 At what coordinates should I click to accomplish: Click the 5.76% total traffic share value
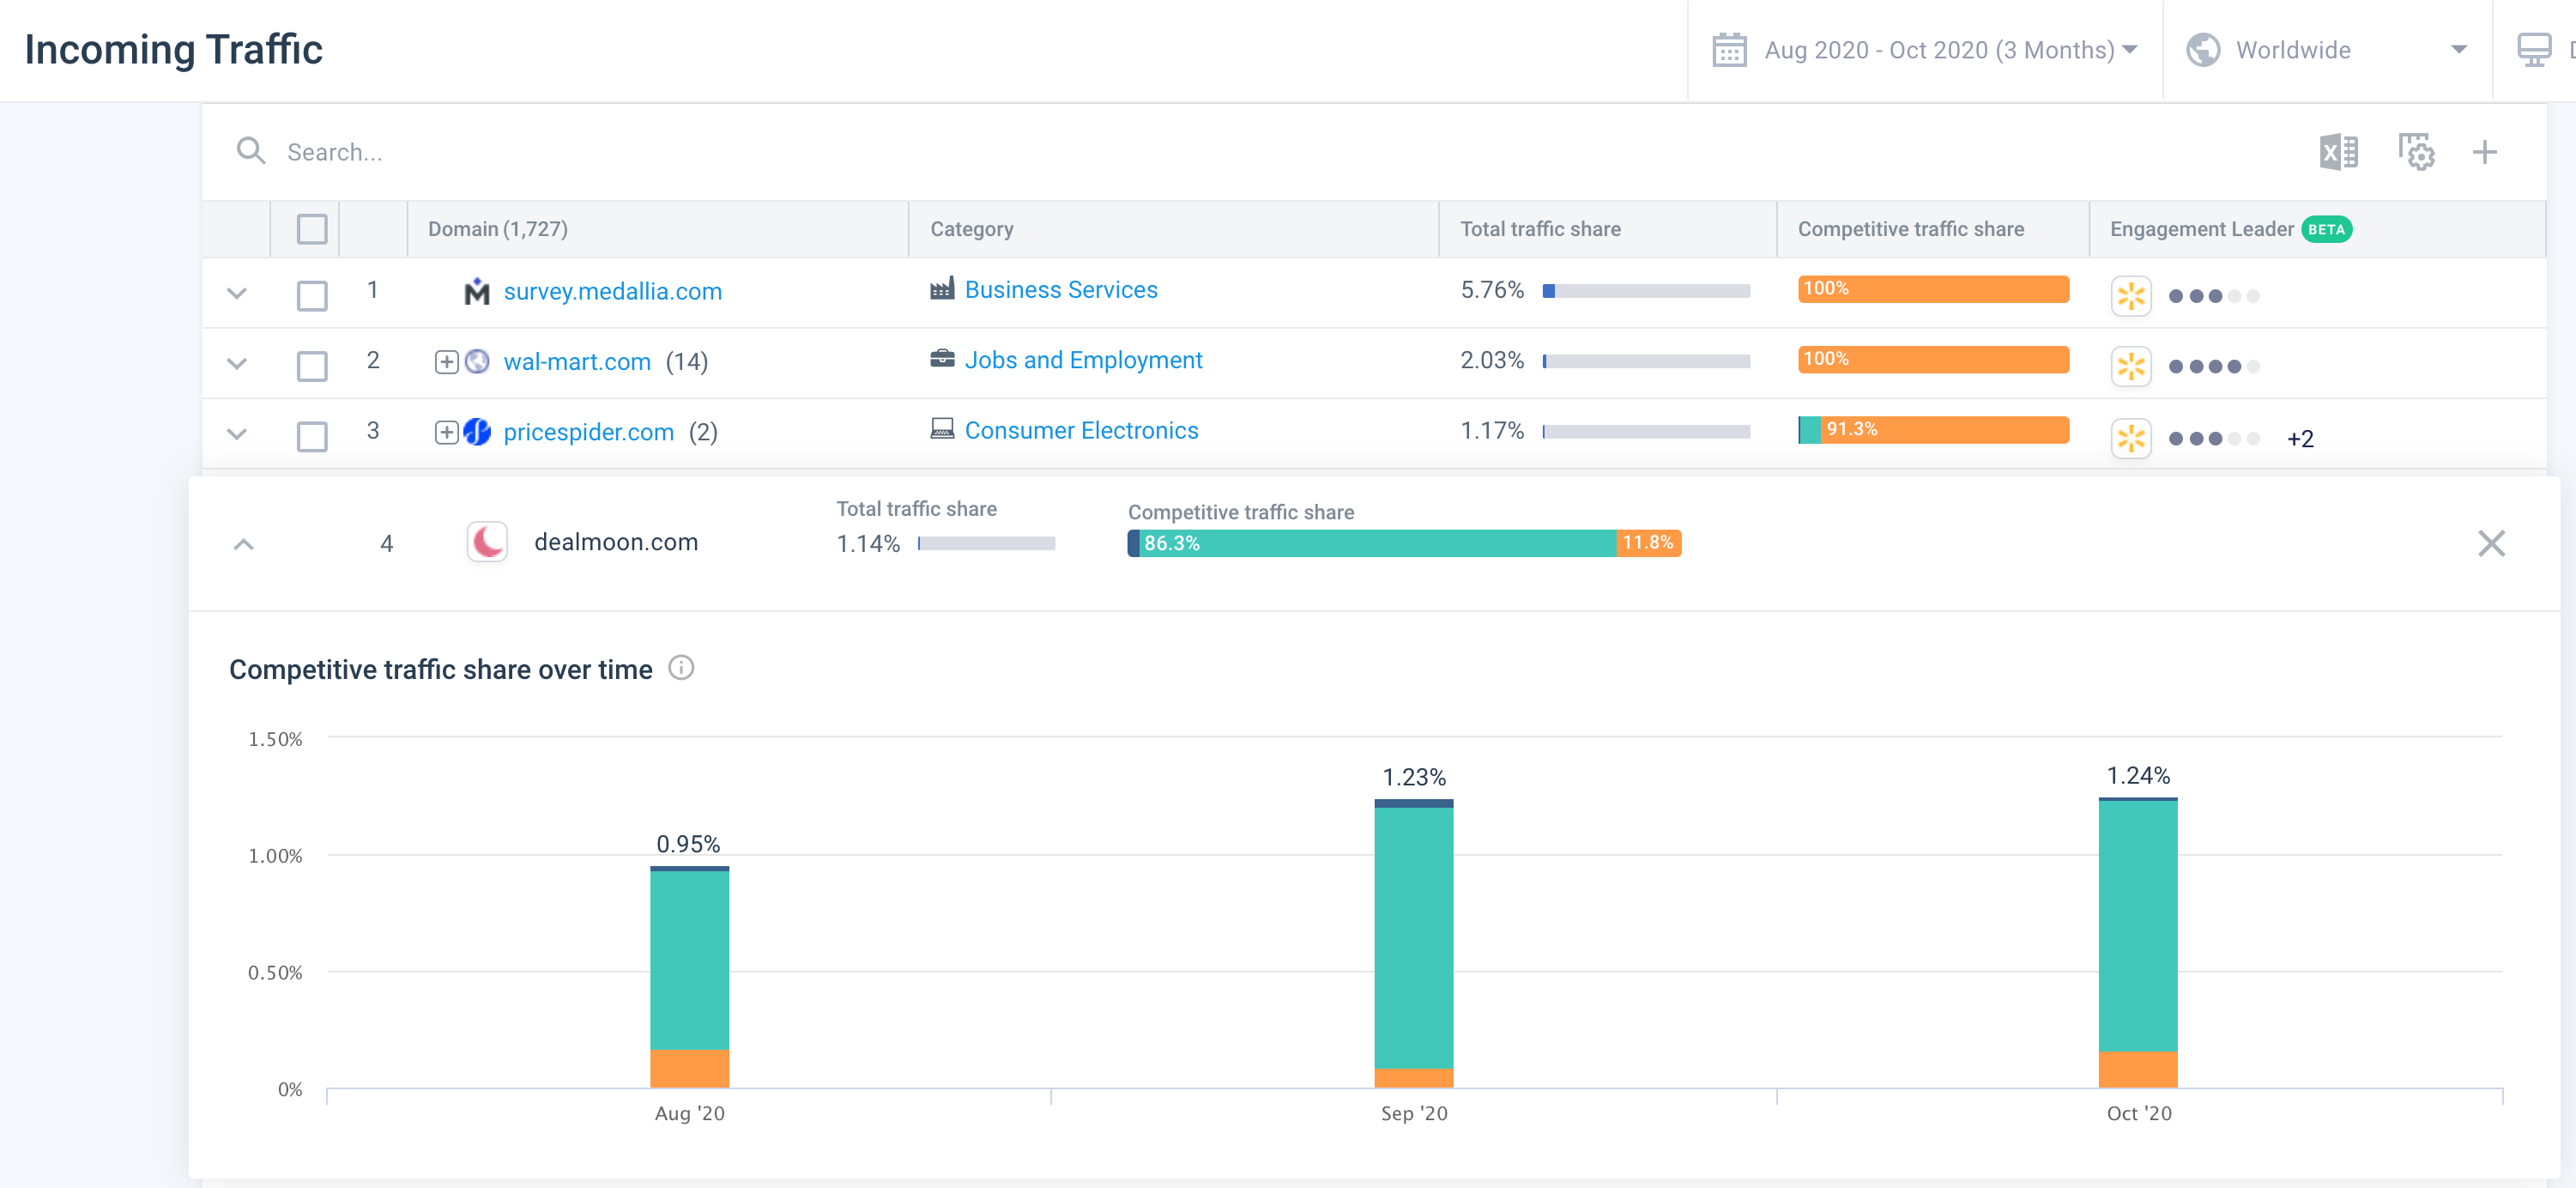point(1492,290)
